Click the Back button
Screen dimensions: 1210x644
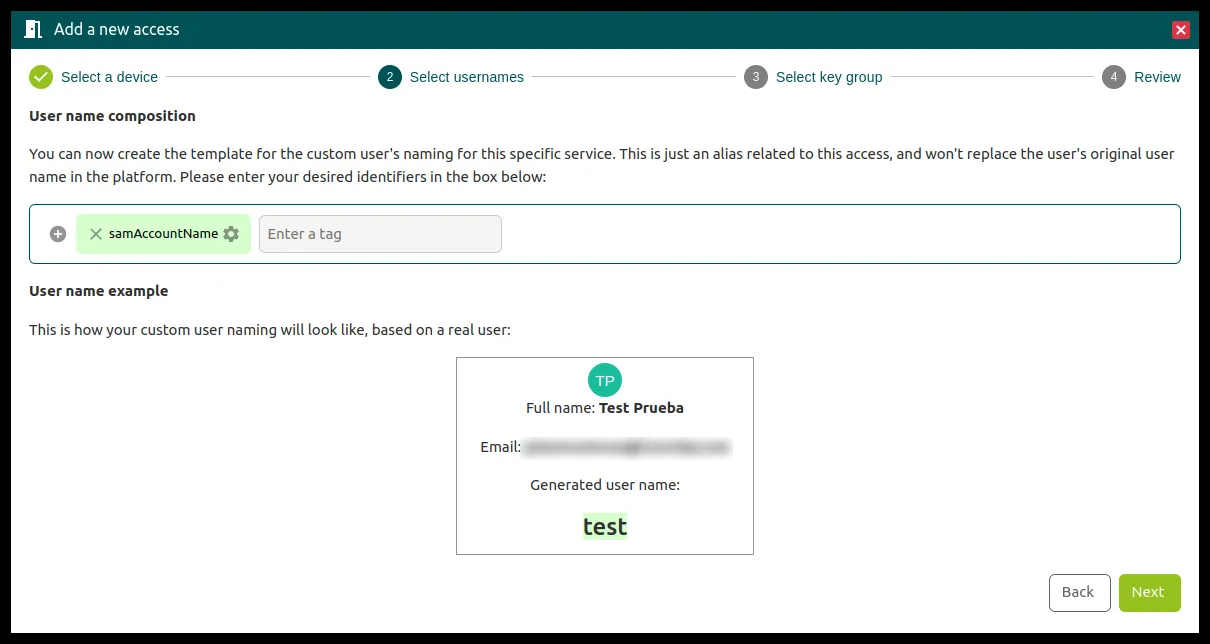coord(1079,592)
